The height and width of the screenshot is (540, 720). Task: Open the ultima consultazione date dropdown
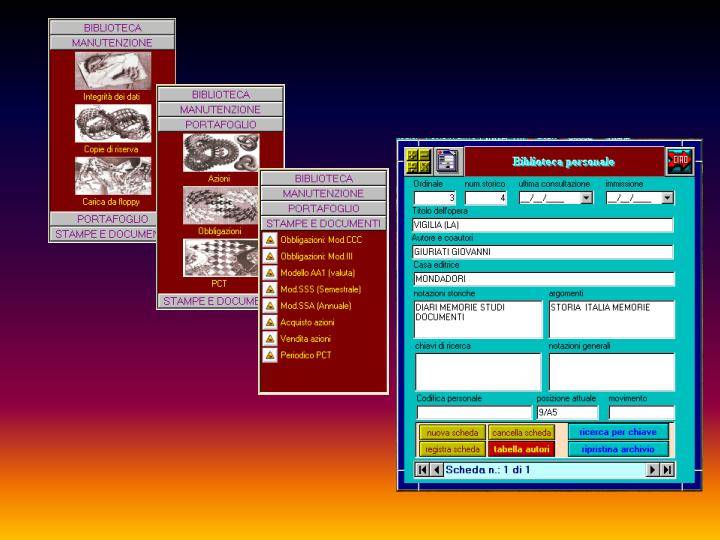586,198
